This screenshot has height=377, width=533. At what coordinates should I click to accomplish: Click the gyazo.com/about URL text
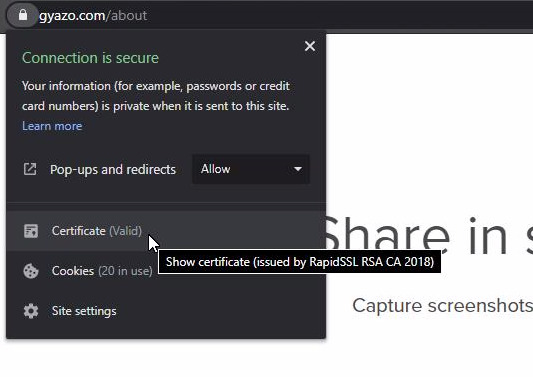(93, 16)
